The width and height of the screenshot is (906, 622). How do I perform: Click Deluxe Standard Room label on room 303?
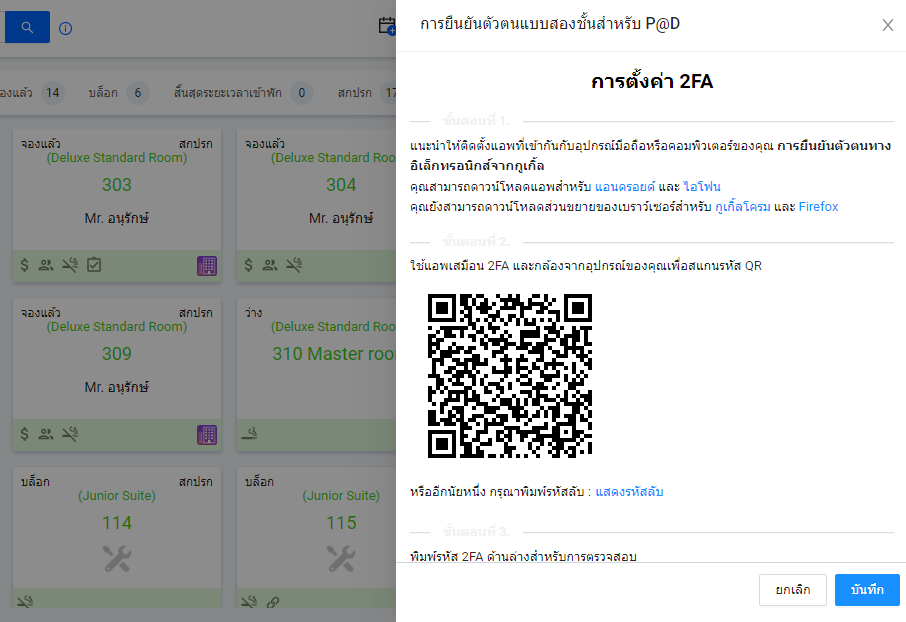click(117, 158)
